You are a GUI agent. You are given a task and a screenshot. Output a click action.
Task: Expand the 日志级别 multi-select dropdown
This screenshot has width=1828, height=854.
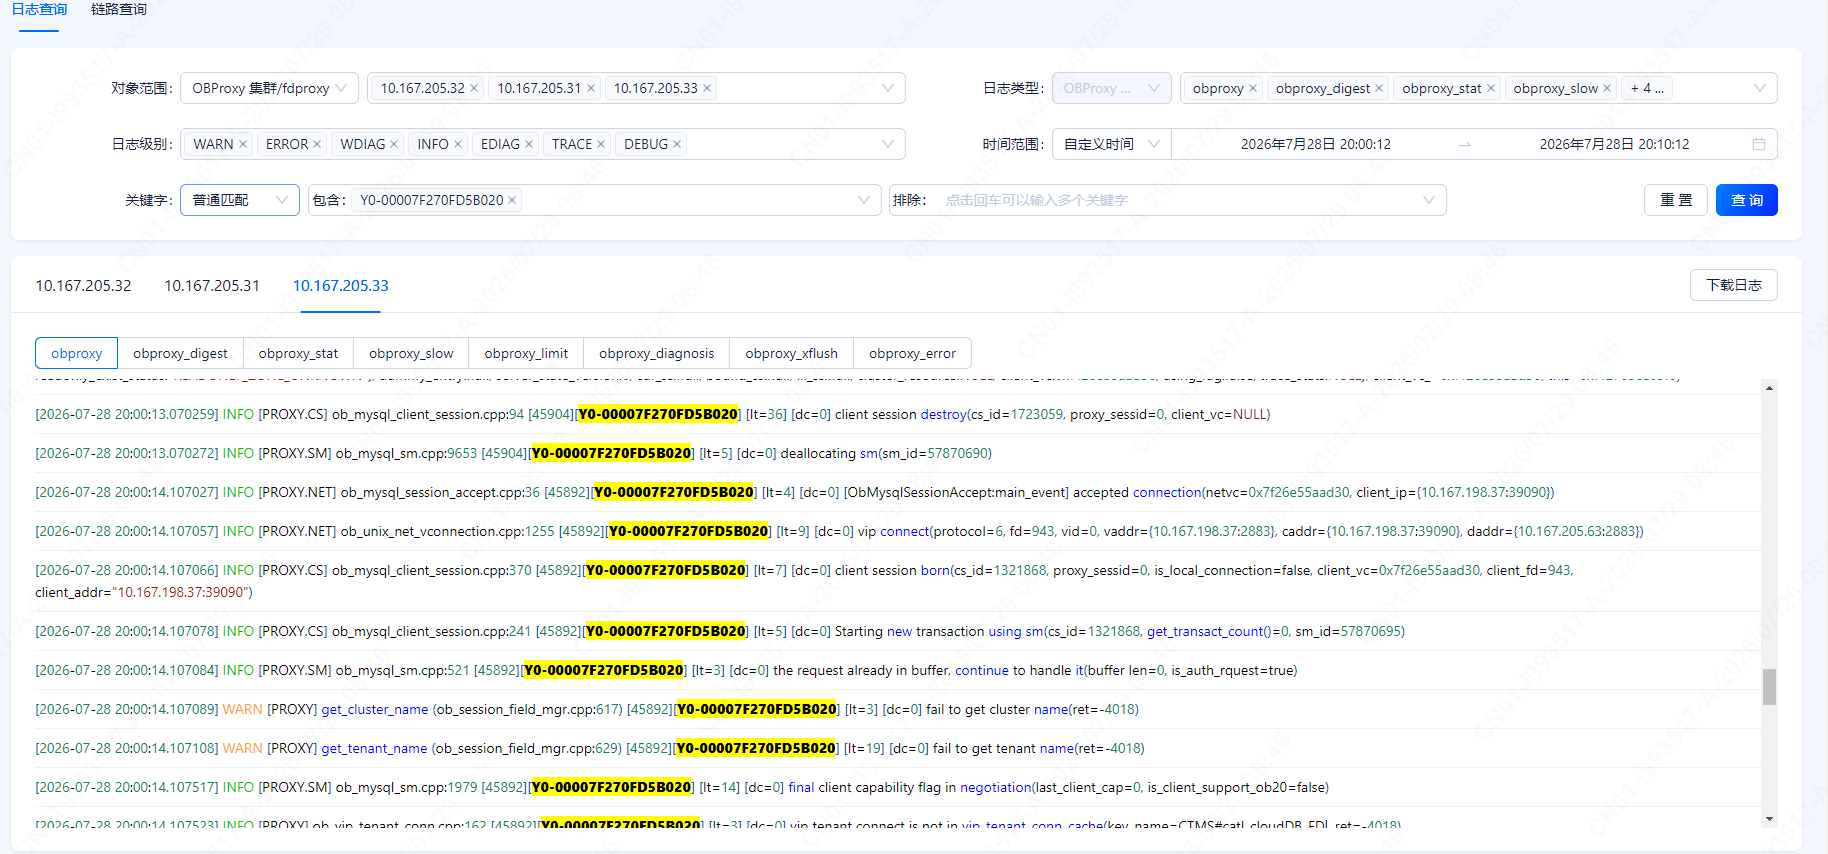click(888, 144)
